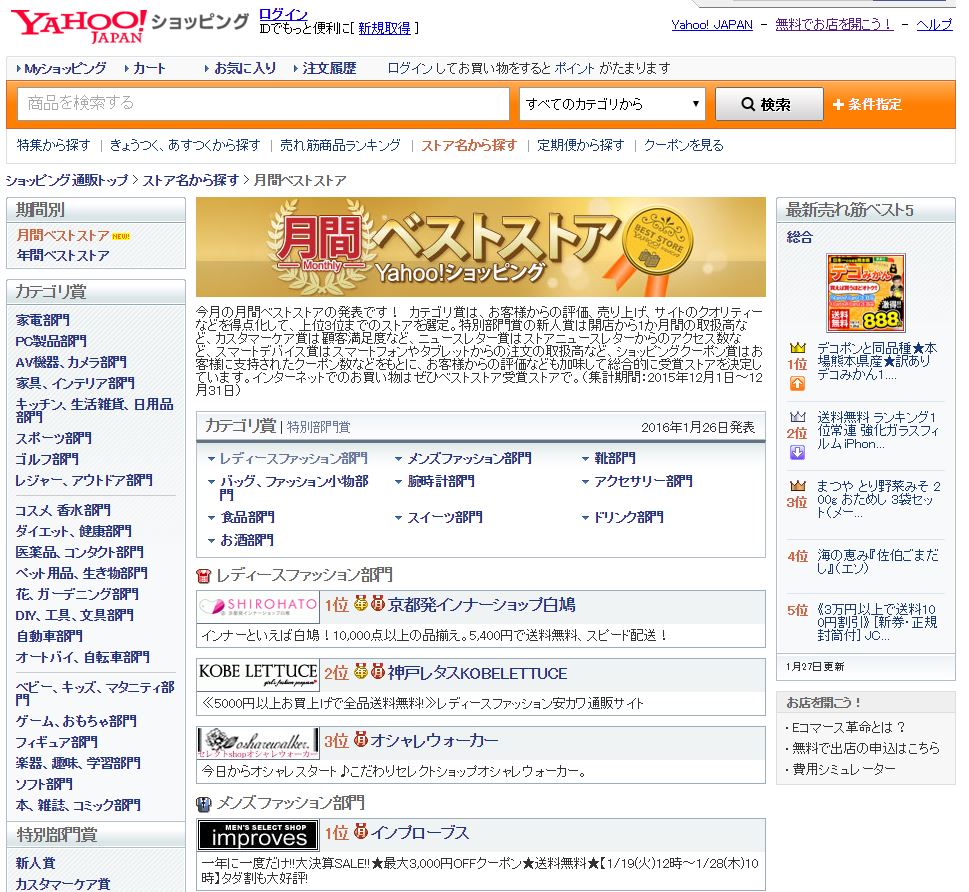Select 定期便から探す tab
969x892 pixels.
[x=581, y=145]
